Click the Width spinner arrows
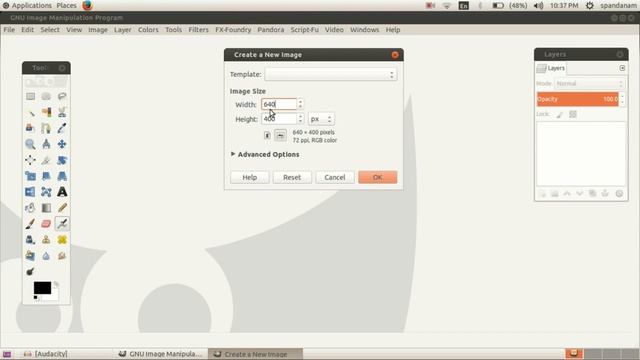 (x=300, y=104)
